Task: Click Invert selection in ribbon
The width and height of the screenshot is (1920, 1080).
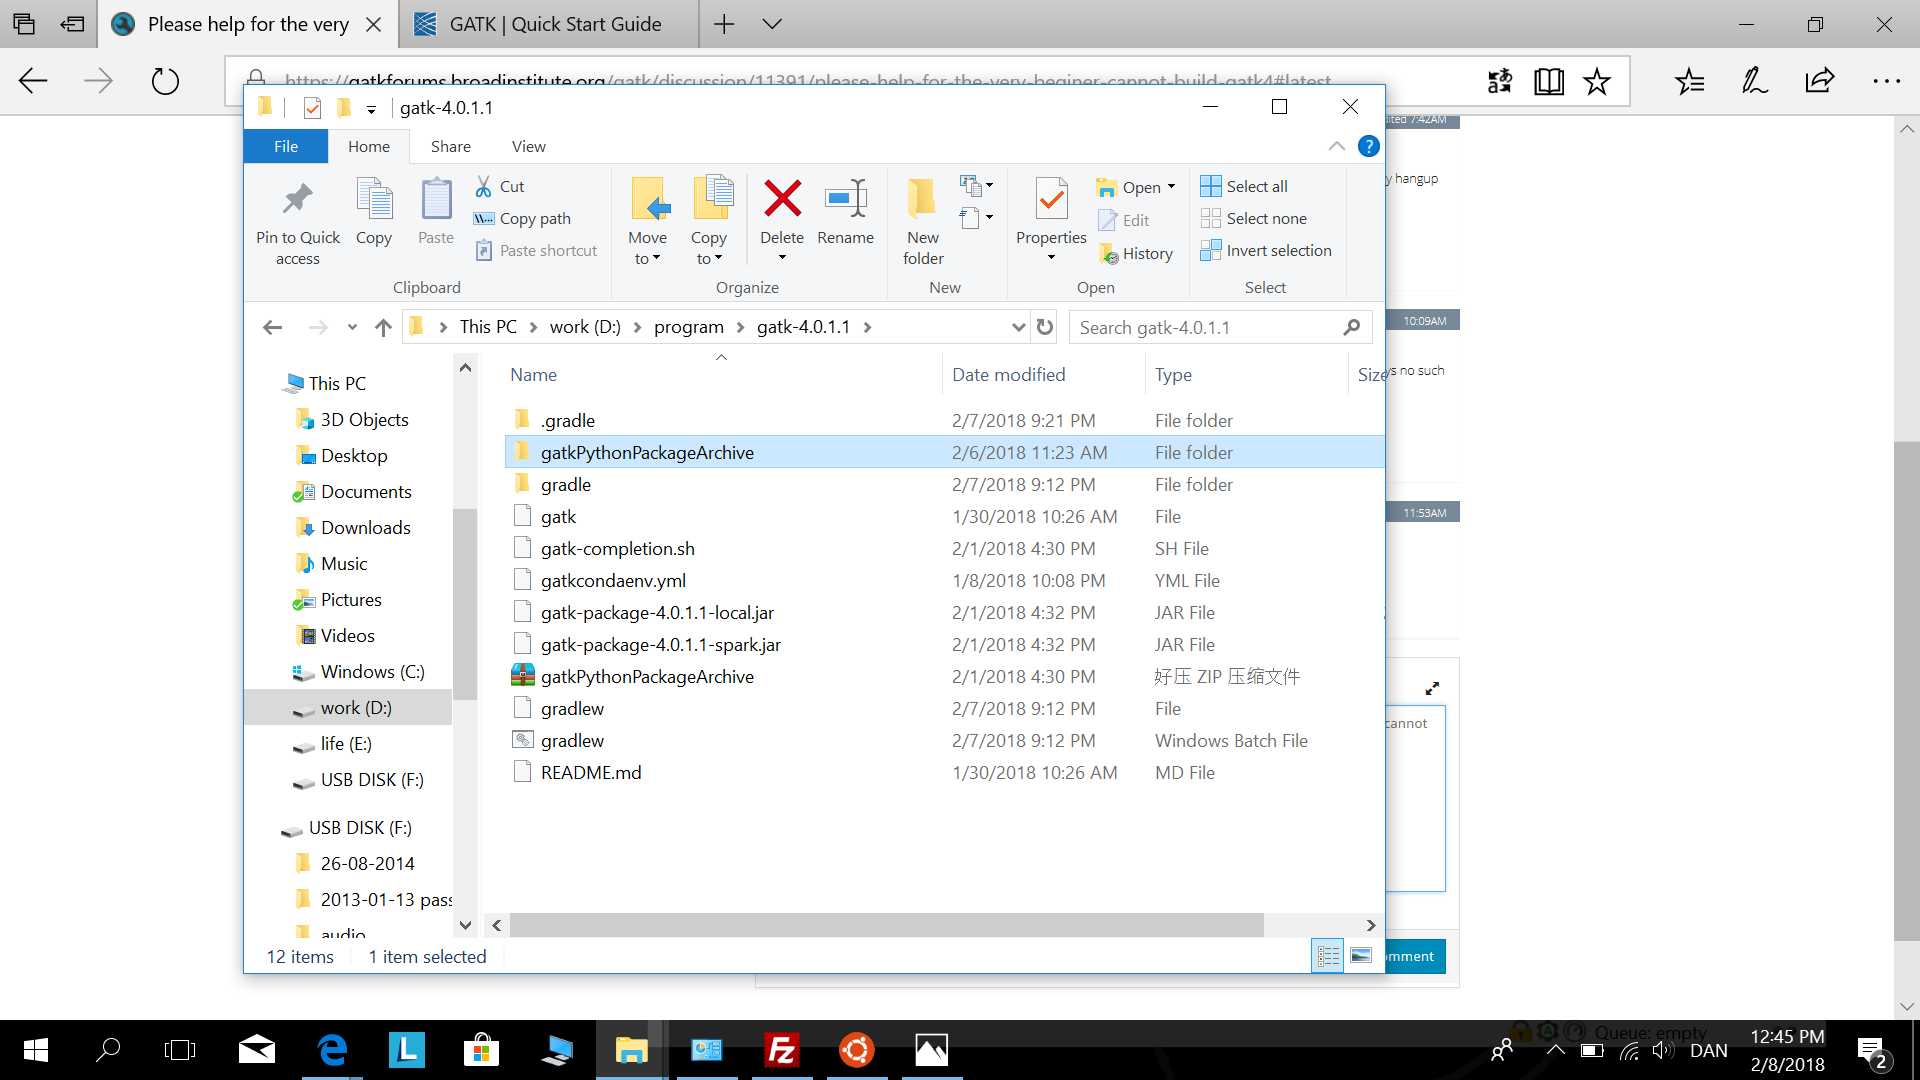Action: pos(1266,250)
